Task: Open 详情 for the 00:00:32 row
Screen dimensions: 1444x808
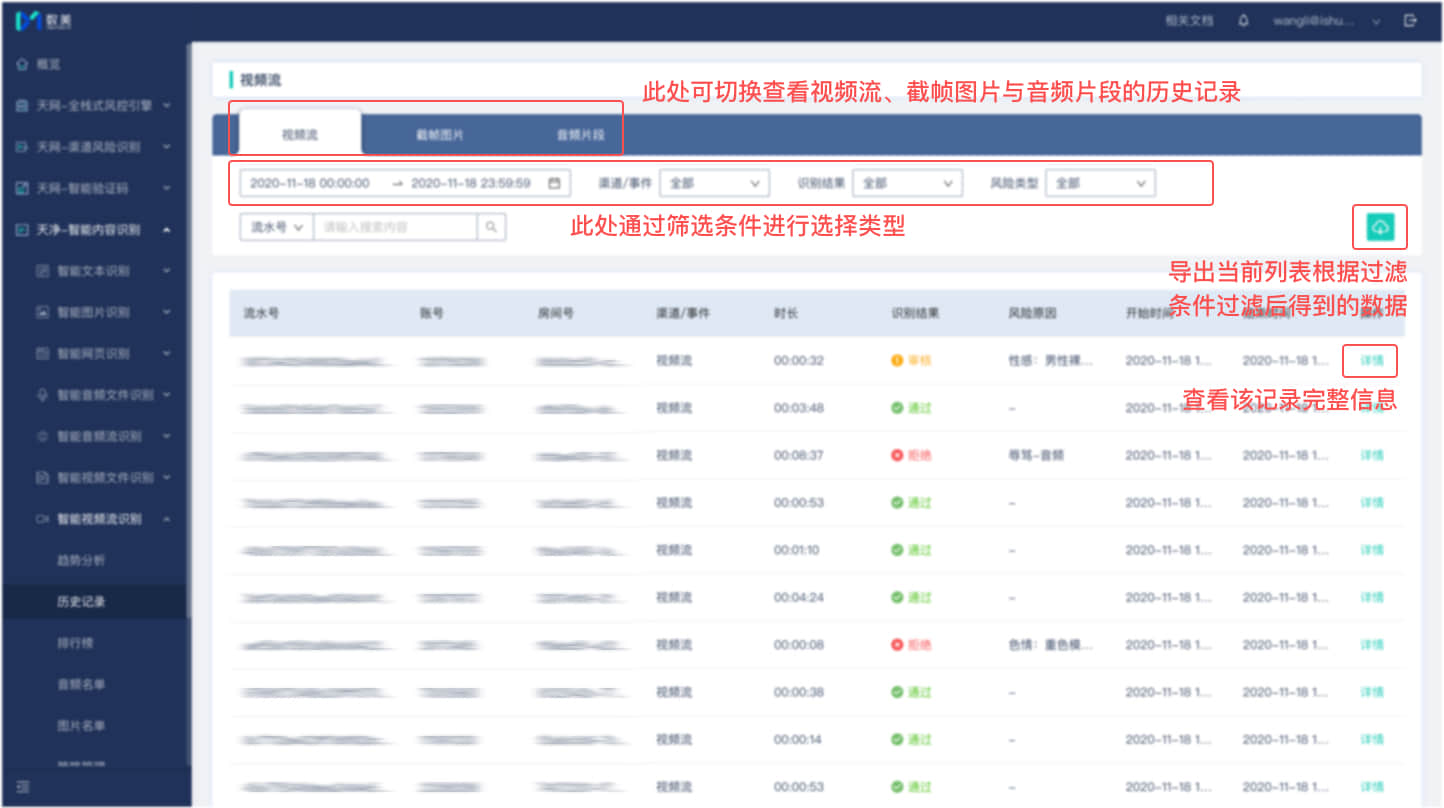Action: point(1371,360)
